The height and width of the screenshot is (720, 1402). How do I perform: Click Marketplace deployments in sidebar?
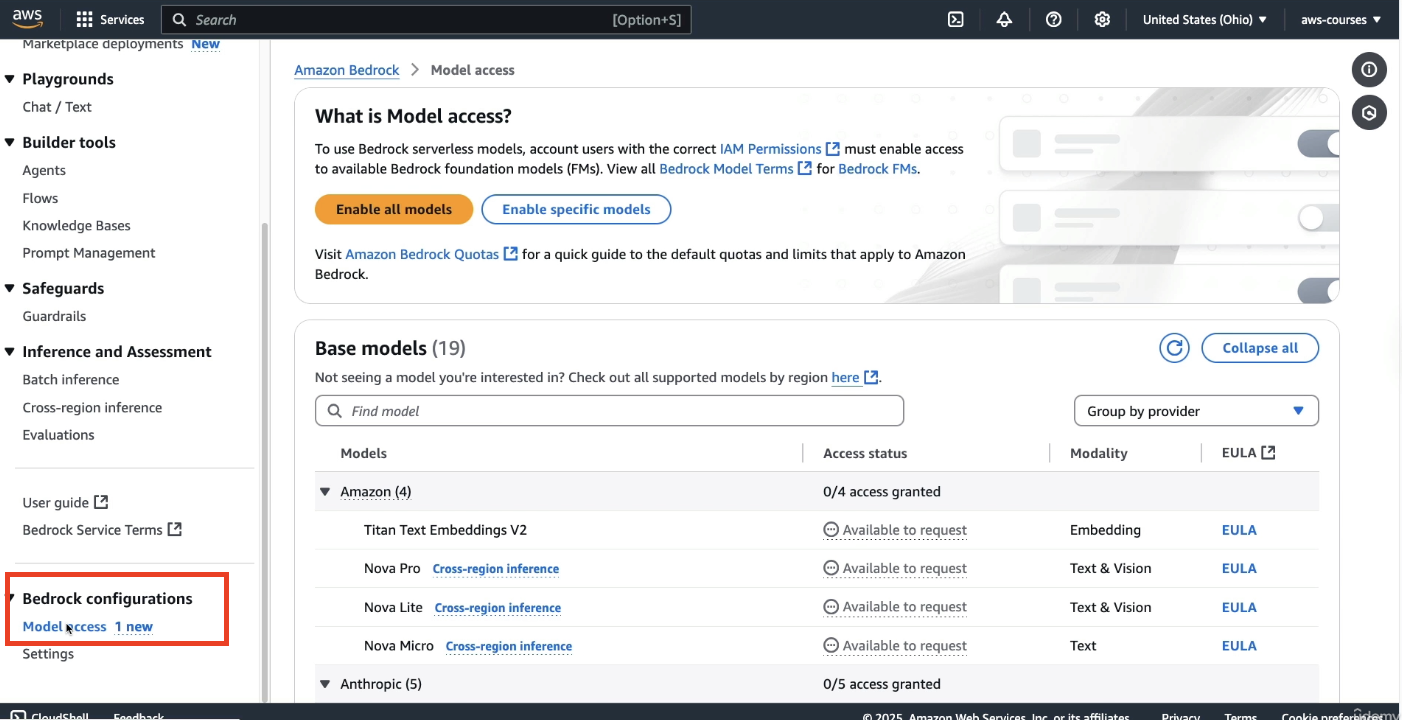point(102,44)
